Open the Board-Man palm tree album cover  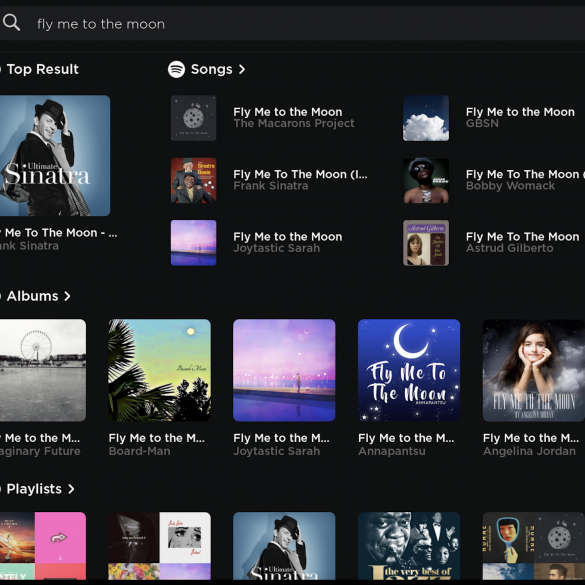coord(159,370)
